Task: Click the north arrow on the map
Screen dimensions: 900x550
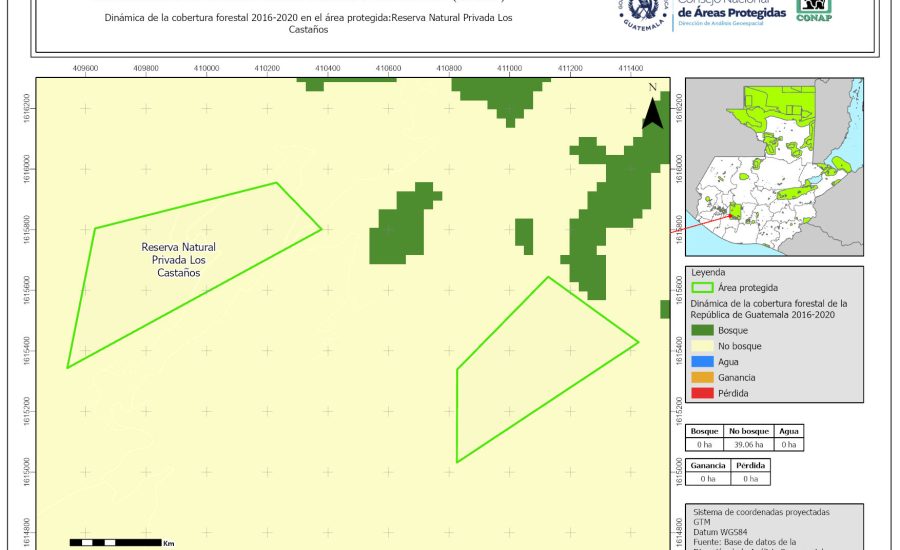Action: pos(652,107)
